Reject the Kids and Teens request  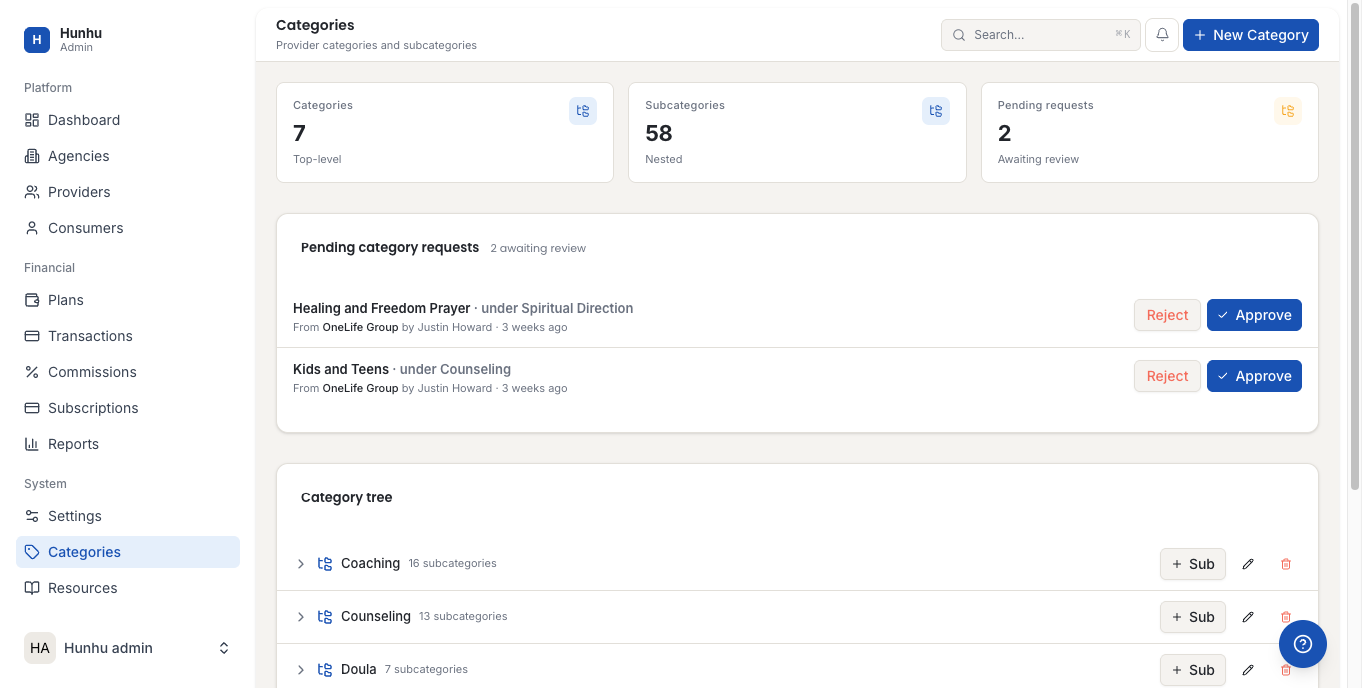(x=1167, y=376)
